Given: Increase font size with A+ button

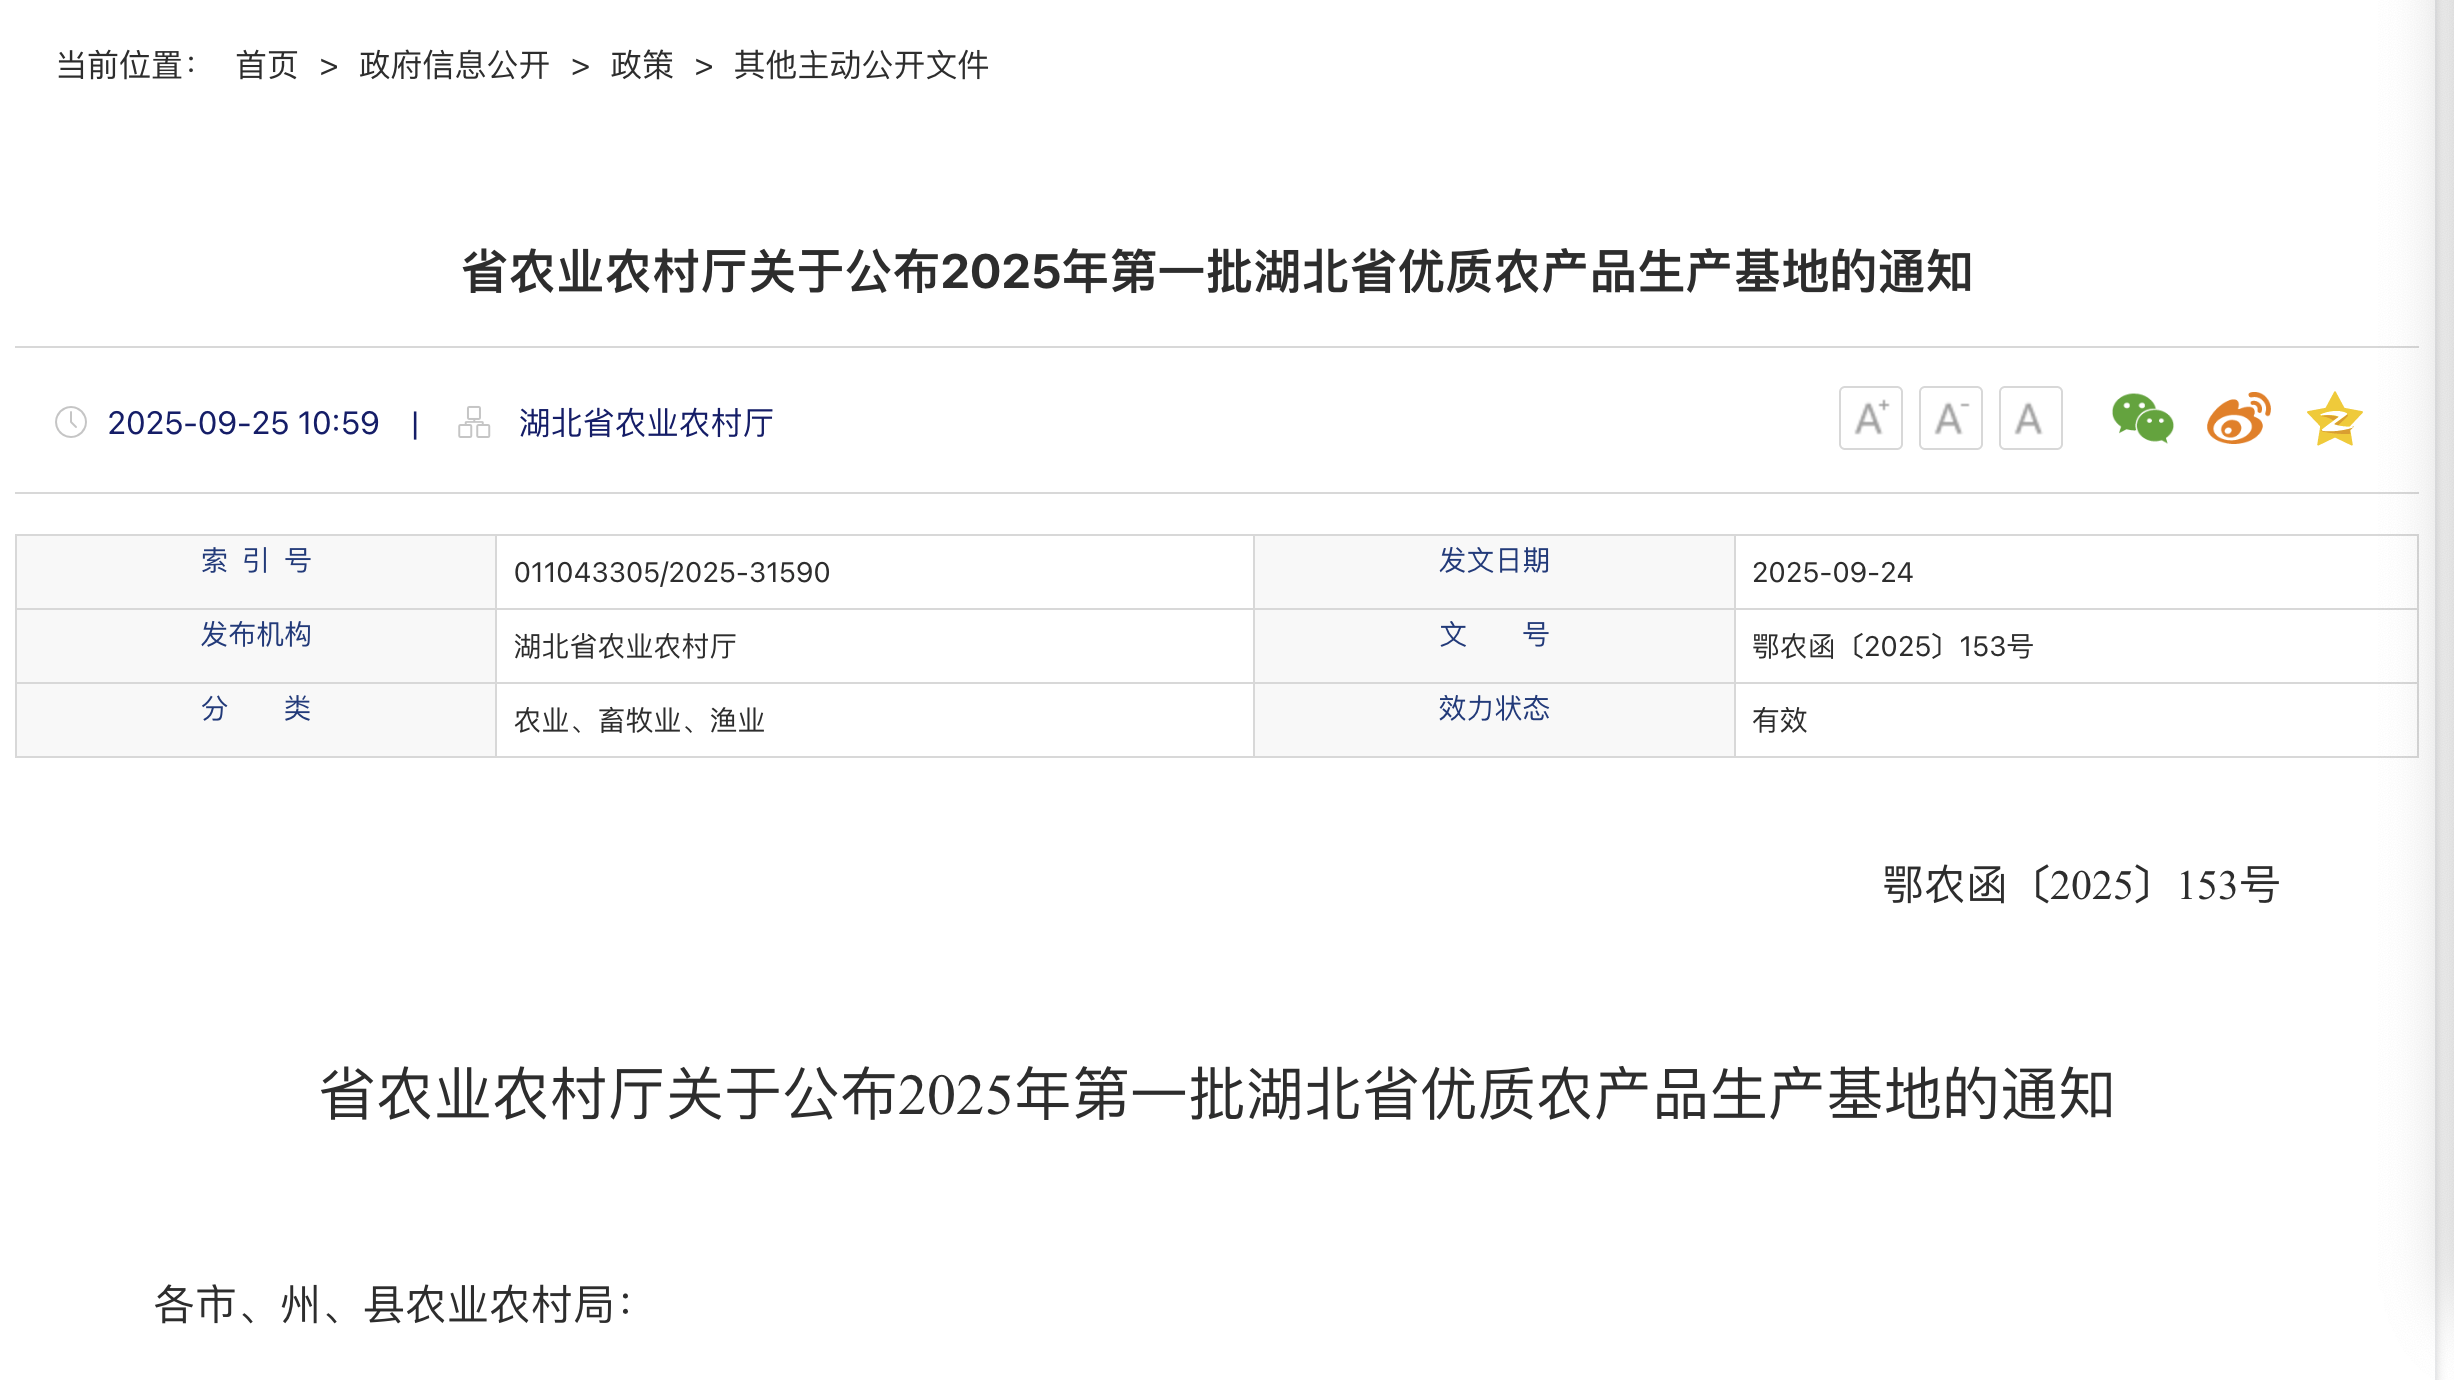Looking at the screenshot, I should [x=1870, y=418].
